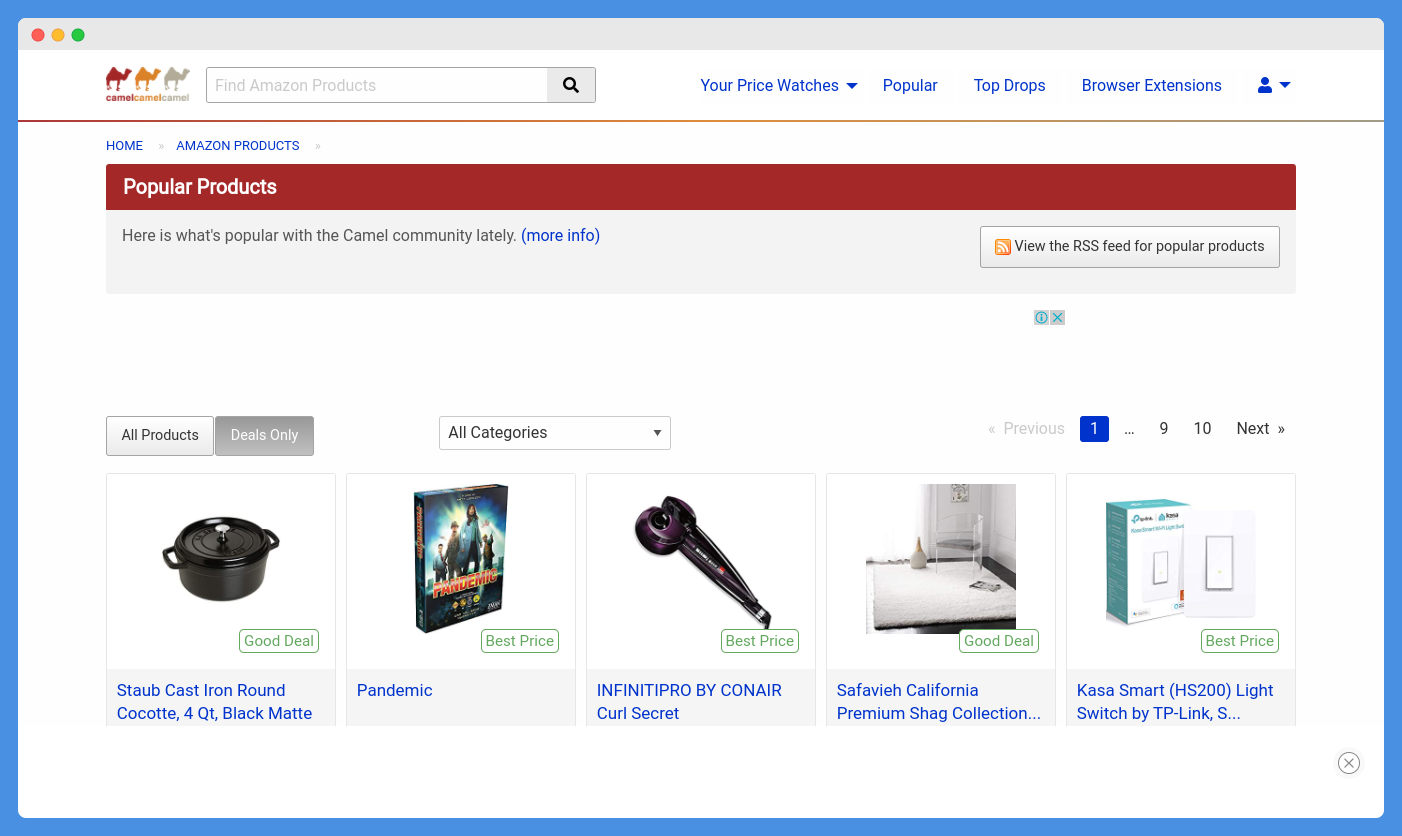Screen dimensions: 1402x836
Task: Open the user account icon menu
Action: pyautogui.click(x=1265, y=85)
